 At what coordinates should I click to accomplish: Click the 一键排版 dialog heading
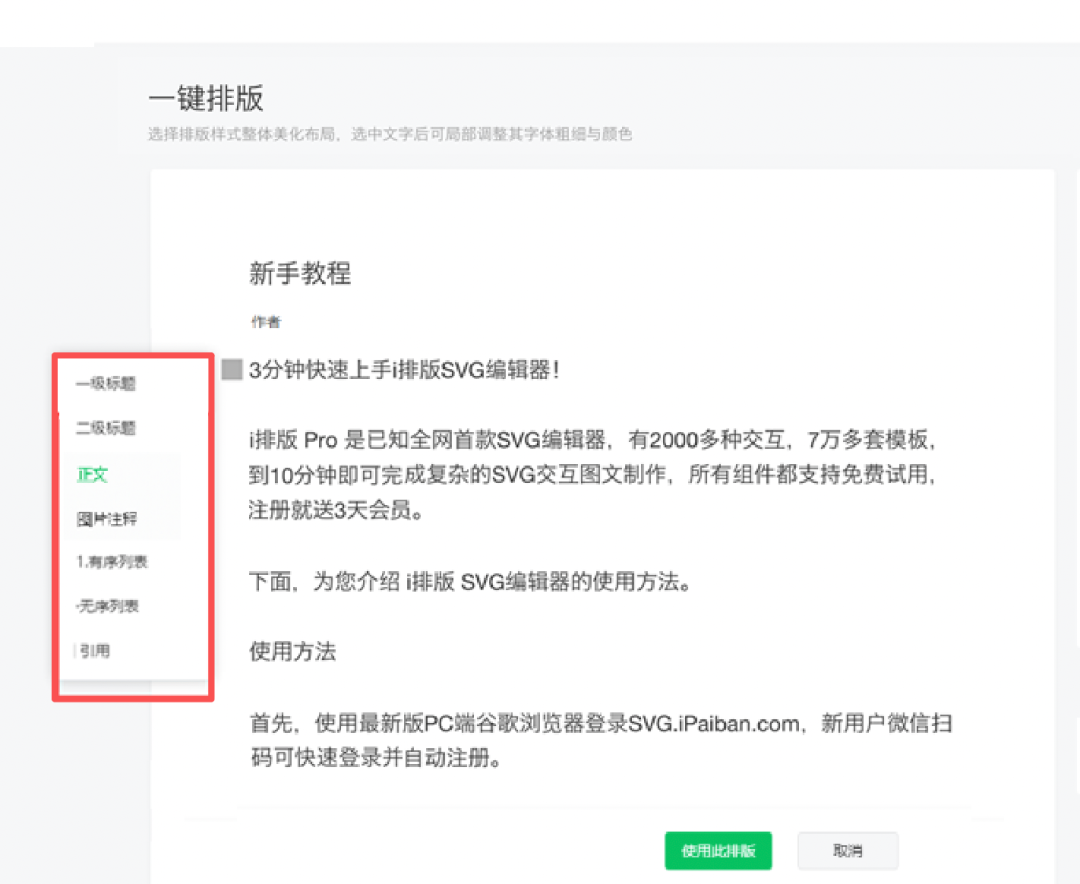[206, 98]
